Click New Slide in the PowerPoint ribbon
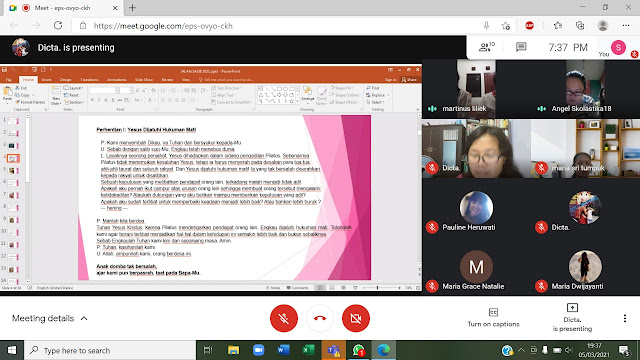 coord(56,95)
